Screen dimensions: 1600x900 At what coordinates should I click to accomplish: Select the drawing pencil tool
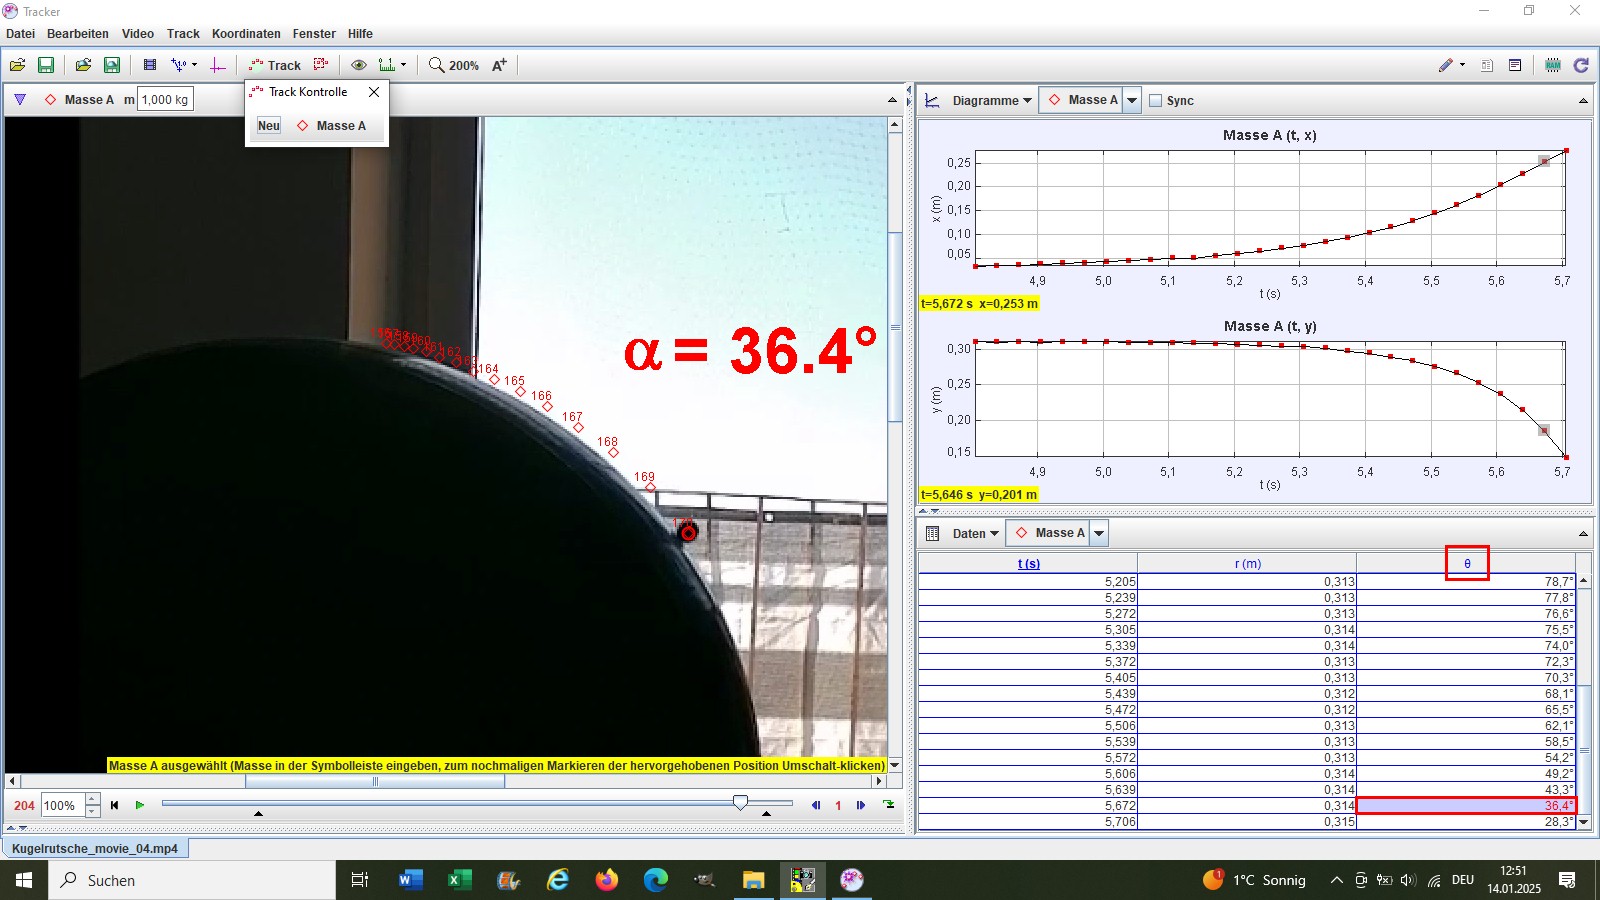1445,65
